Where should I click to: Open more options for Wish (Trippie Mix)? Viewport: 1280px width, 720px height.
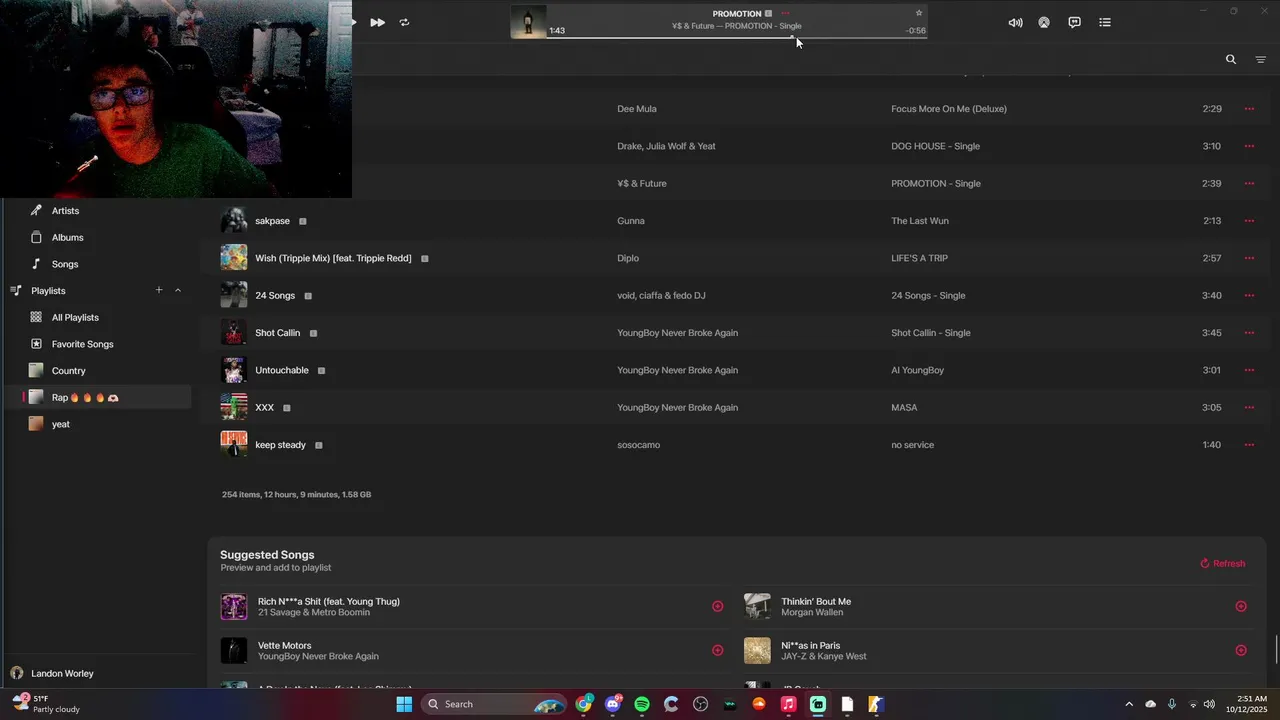(x=1249, y=258)
